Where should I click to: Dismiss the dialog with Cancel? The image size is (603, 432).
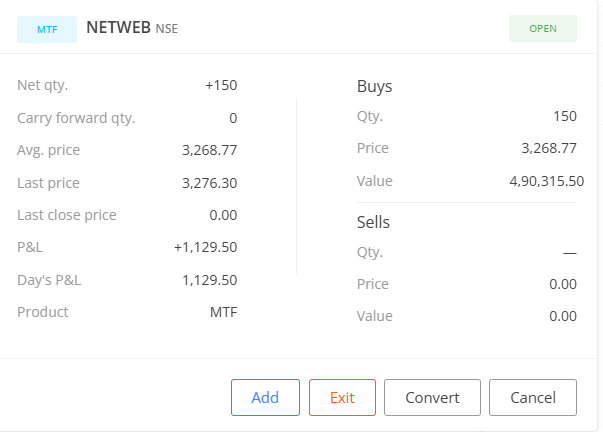[x=532, y=397]
